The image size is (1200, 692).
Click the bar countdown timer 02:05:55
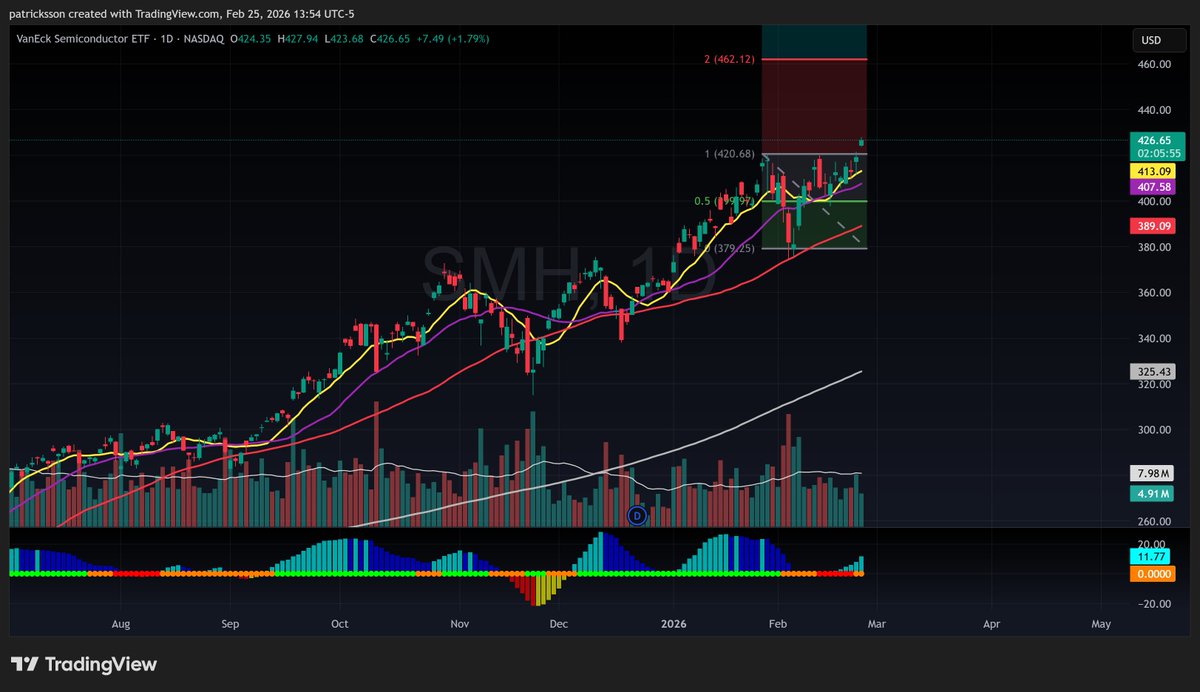pyautogui.click(x=1156, y=154)
